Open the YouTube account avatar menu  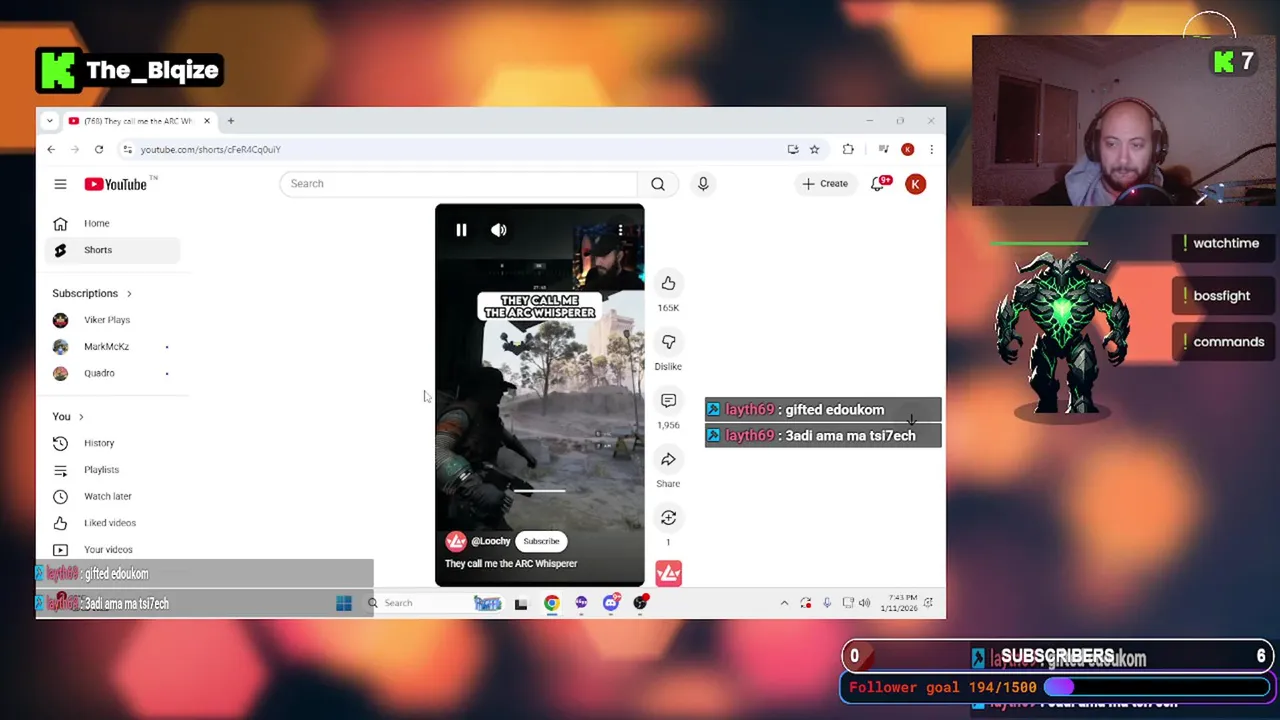[915, 184]
